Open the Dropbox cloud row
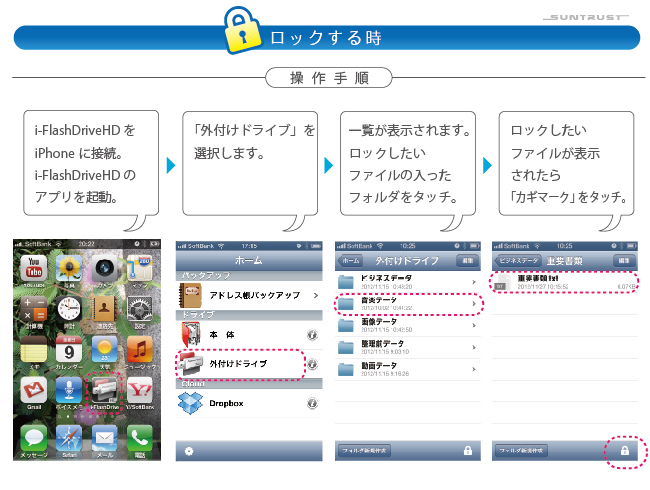This screenshot has height=490, width=650. [249, 403]
